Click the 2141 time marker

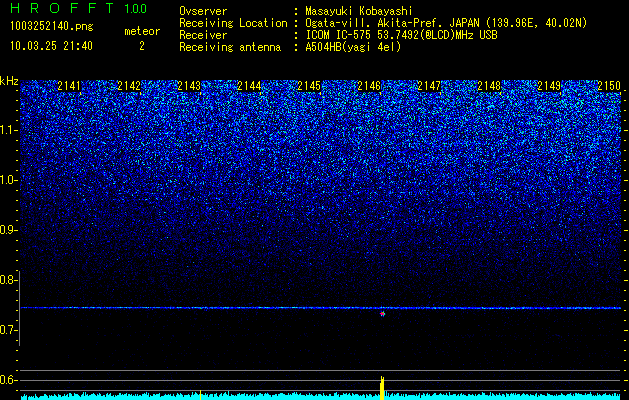(x=69, y=86)
